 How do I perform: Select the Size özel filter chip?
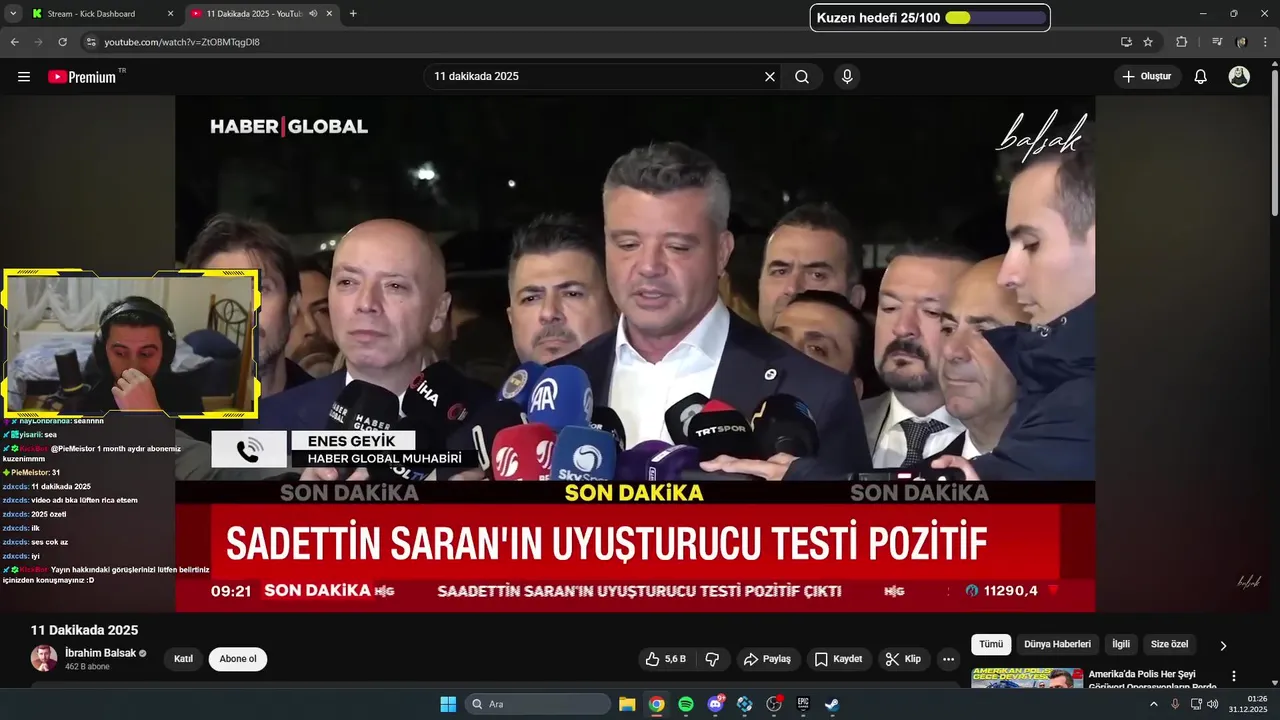1169,645
